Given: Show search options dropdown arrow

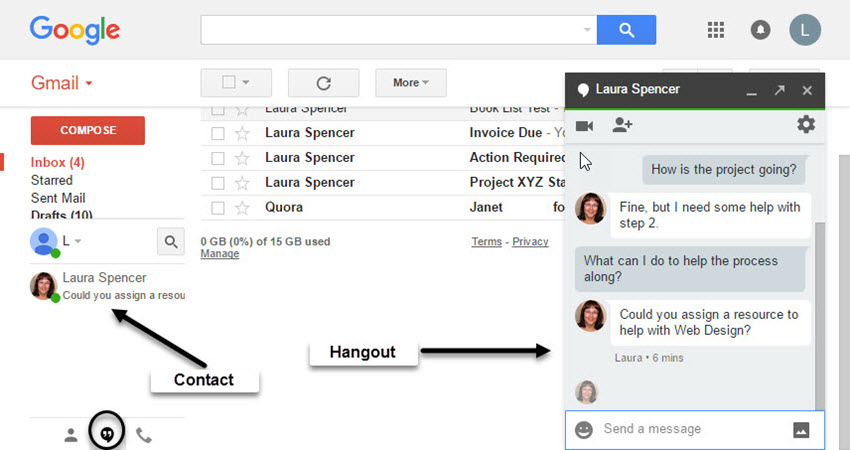Looking at the screenshot, I should (x=587, y=30).
